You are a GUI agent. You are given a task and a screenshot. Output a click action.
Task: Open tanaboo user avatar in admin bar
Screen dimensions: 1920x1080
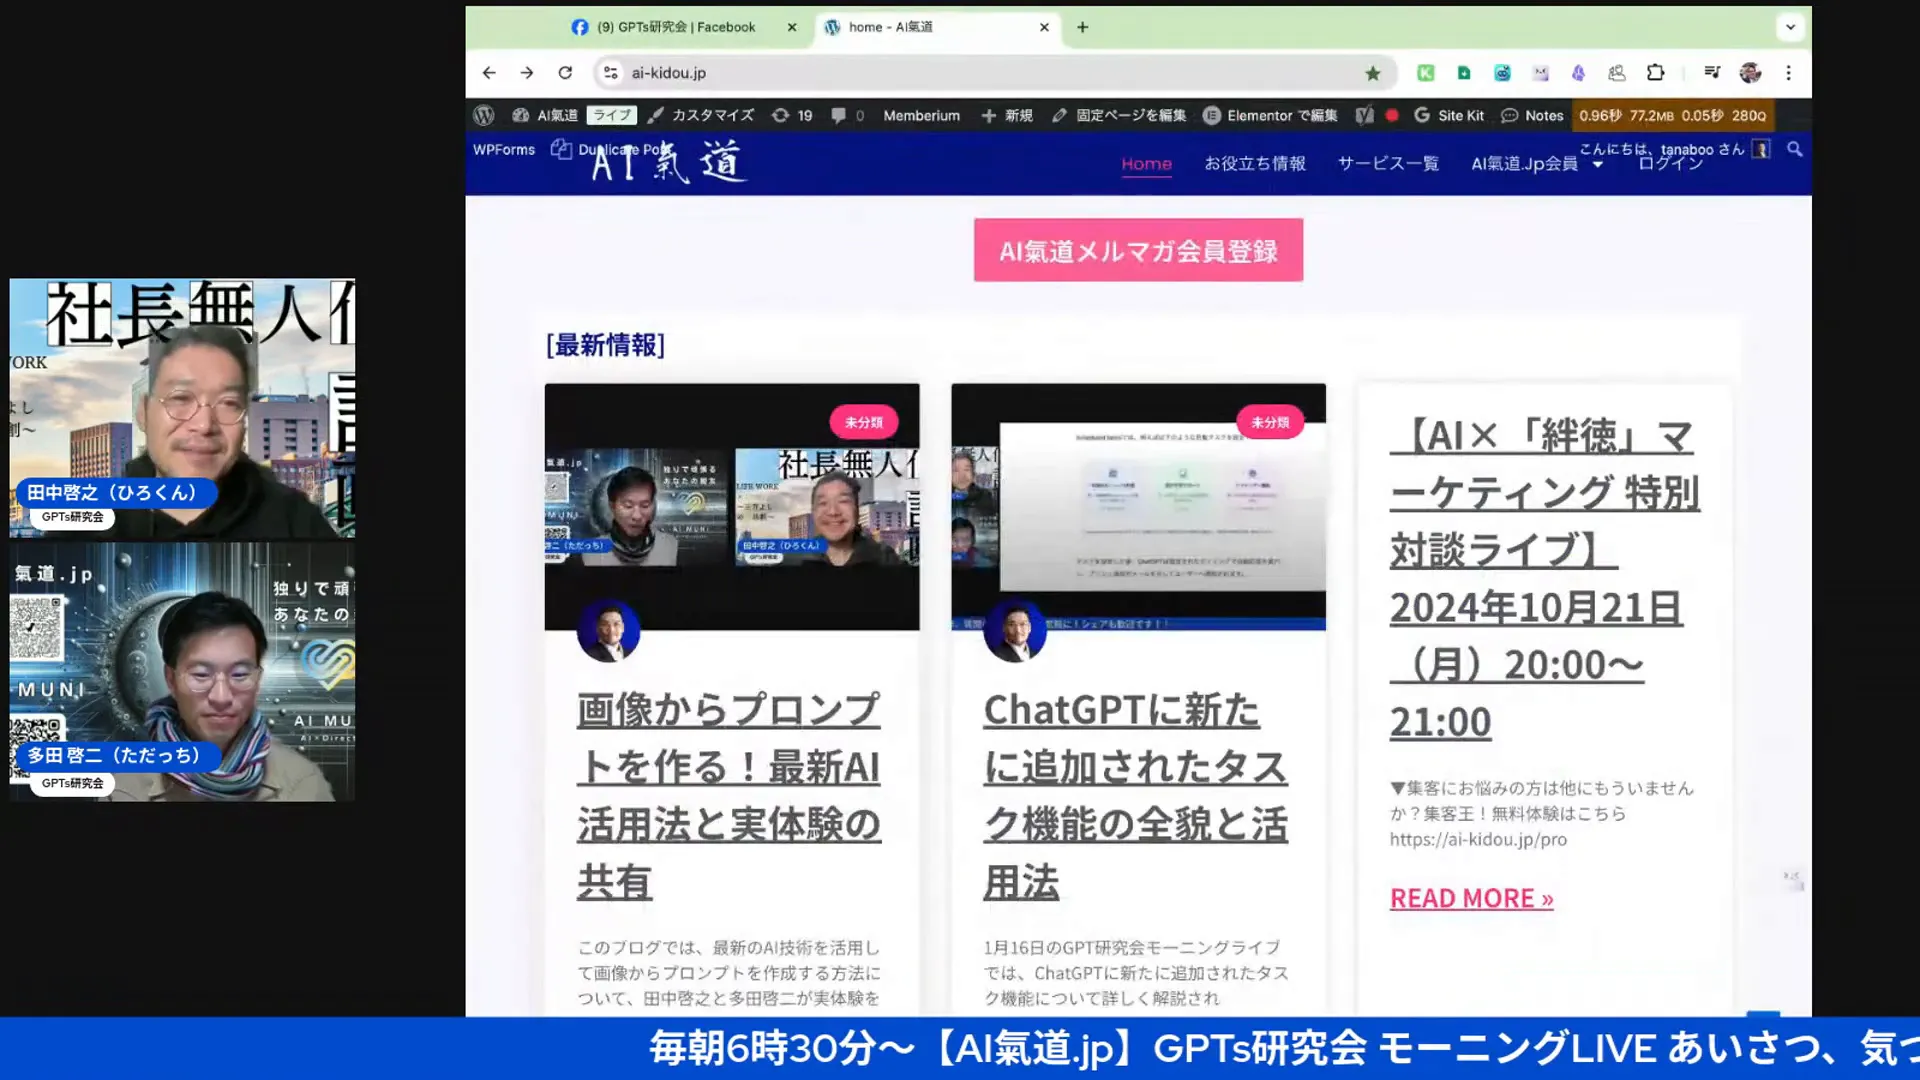1762,149
